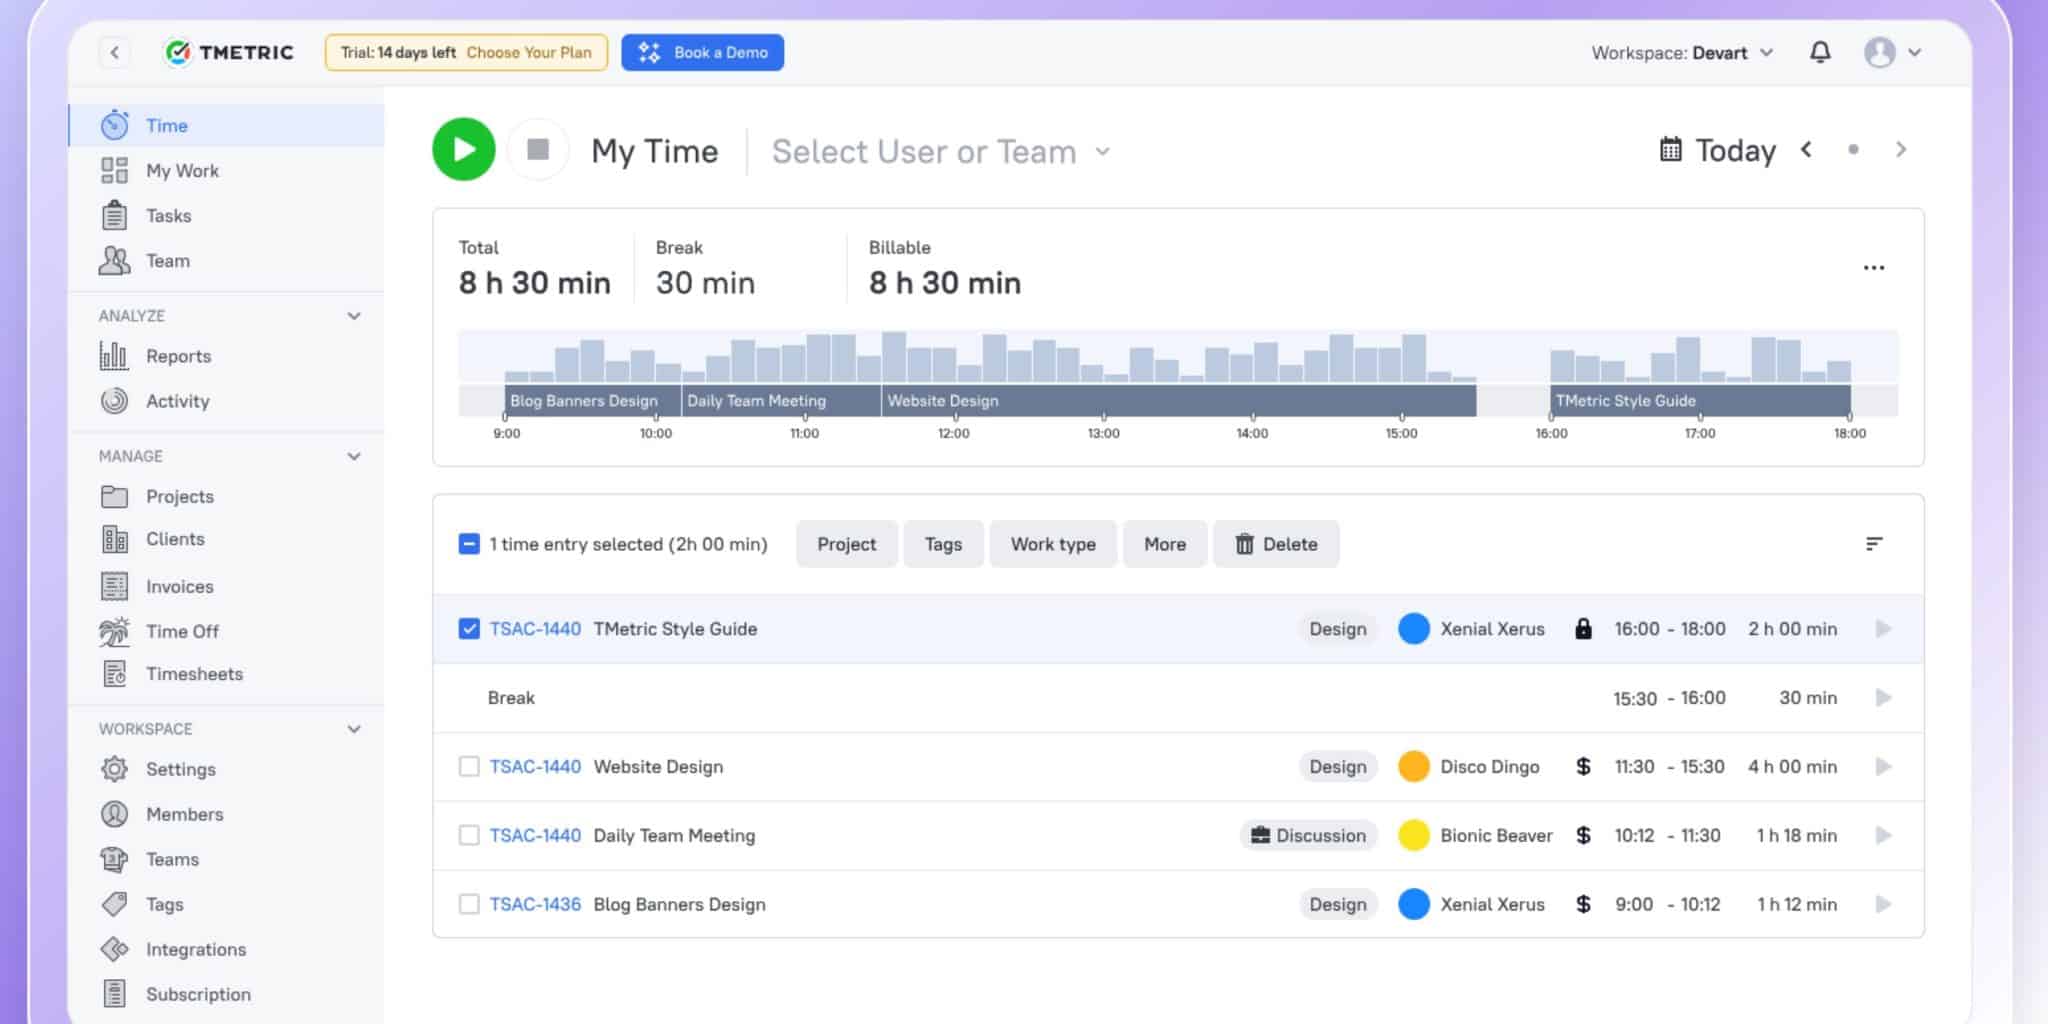The image size is (2048, 1024).
Task: Go to the previous day arrow
Action: coord(1806,150)
